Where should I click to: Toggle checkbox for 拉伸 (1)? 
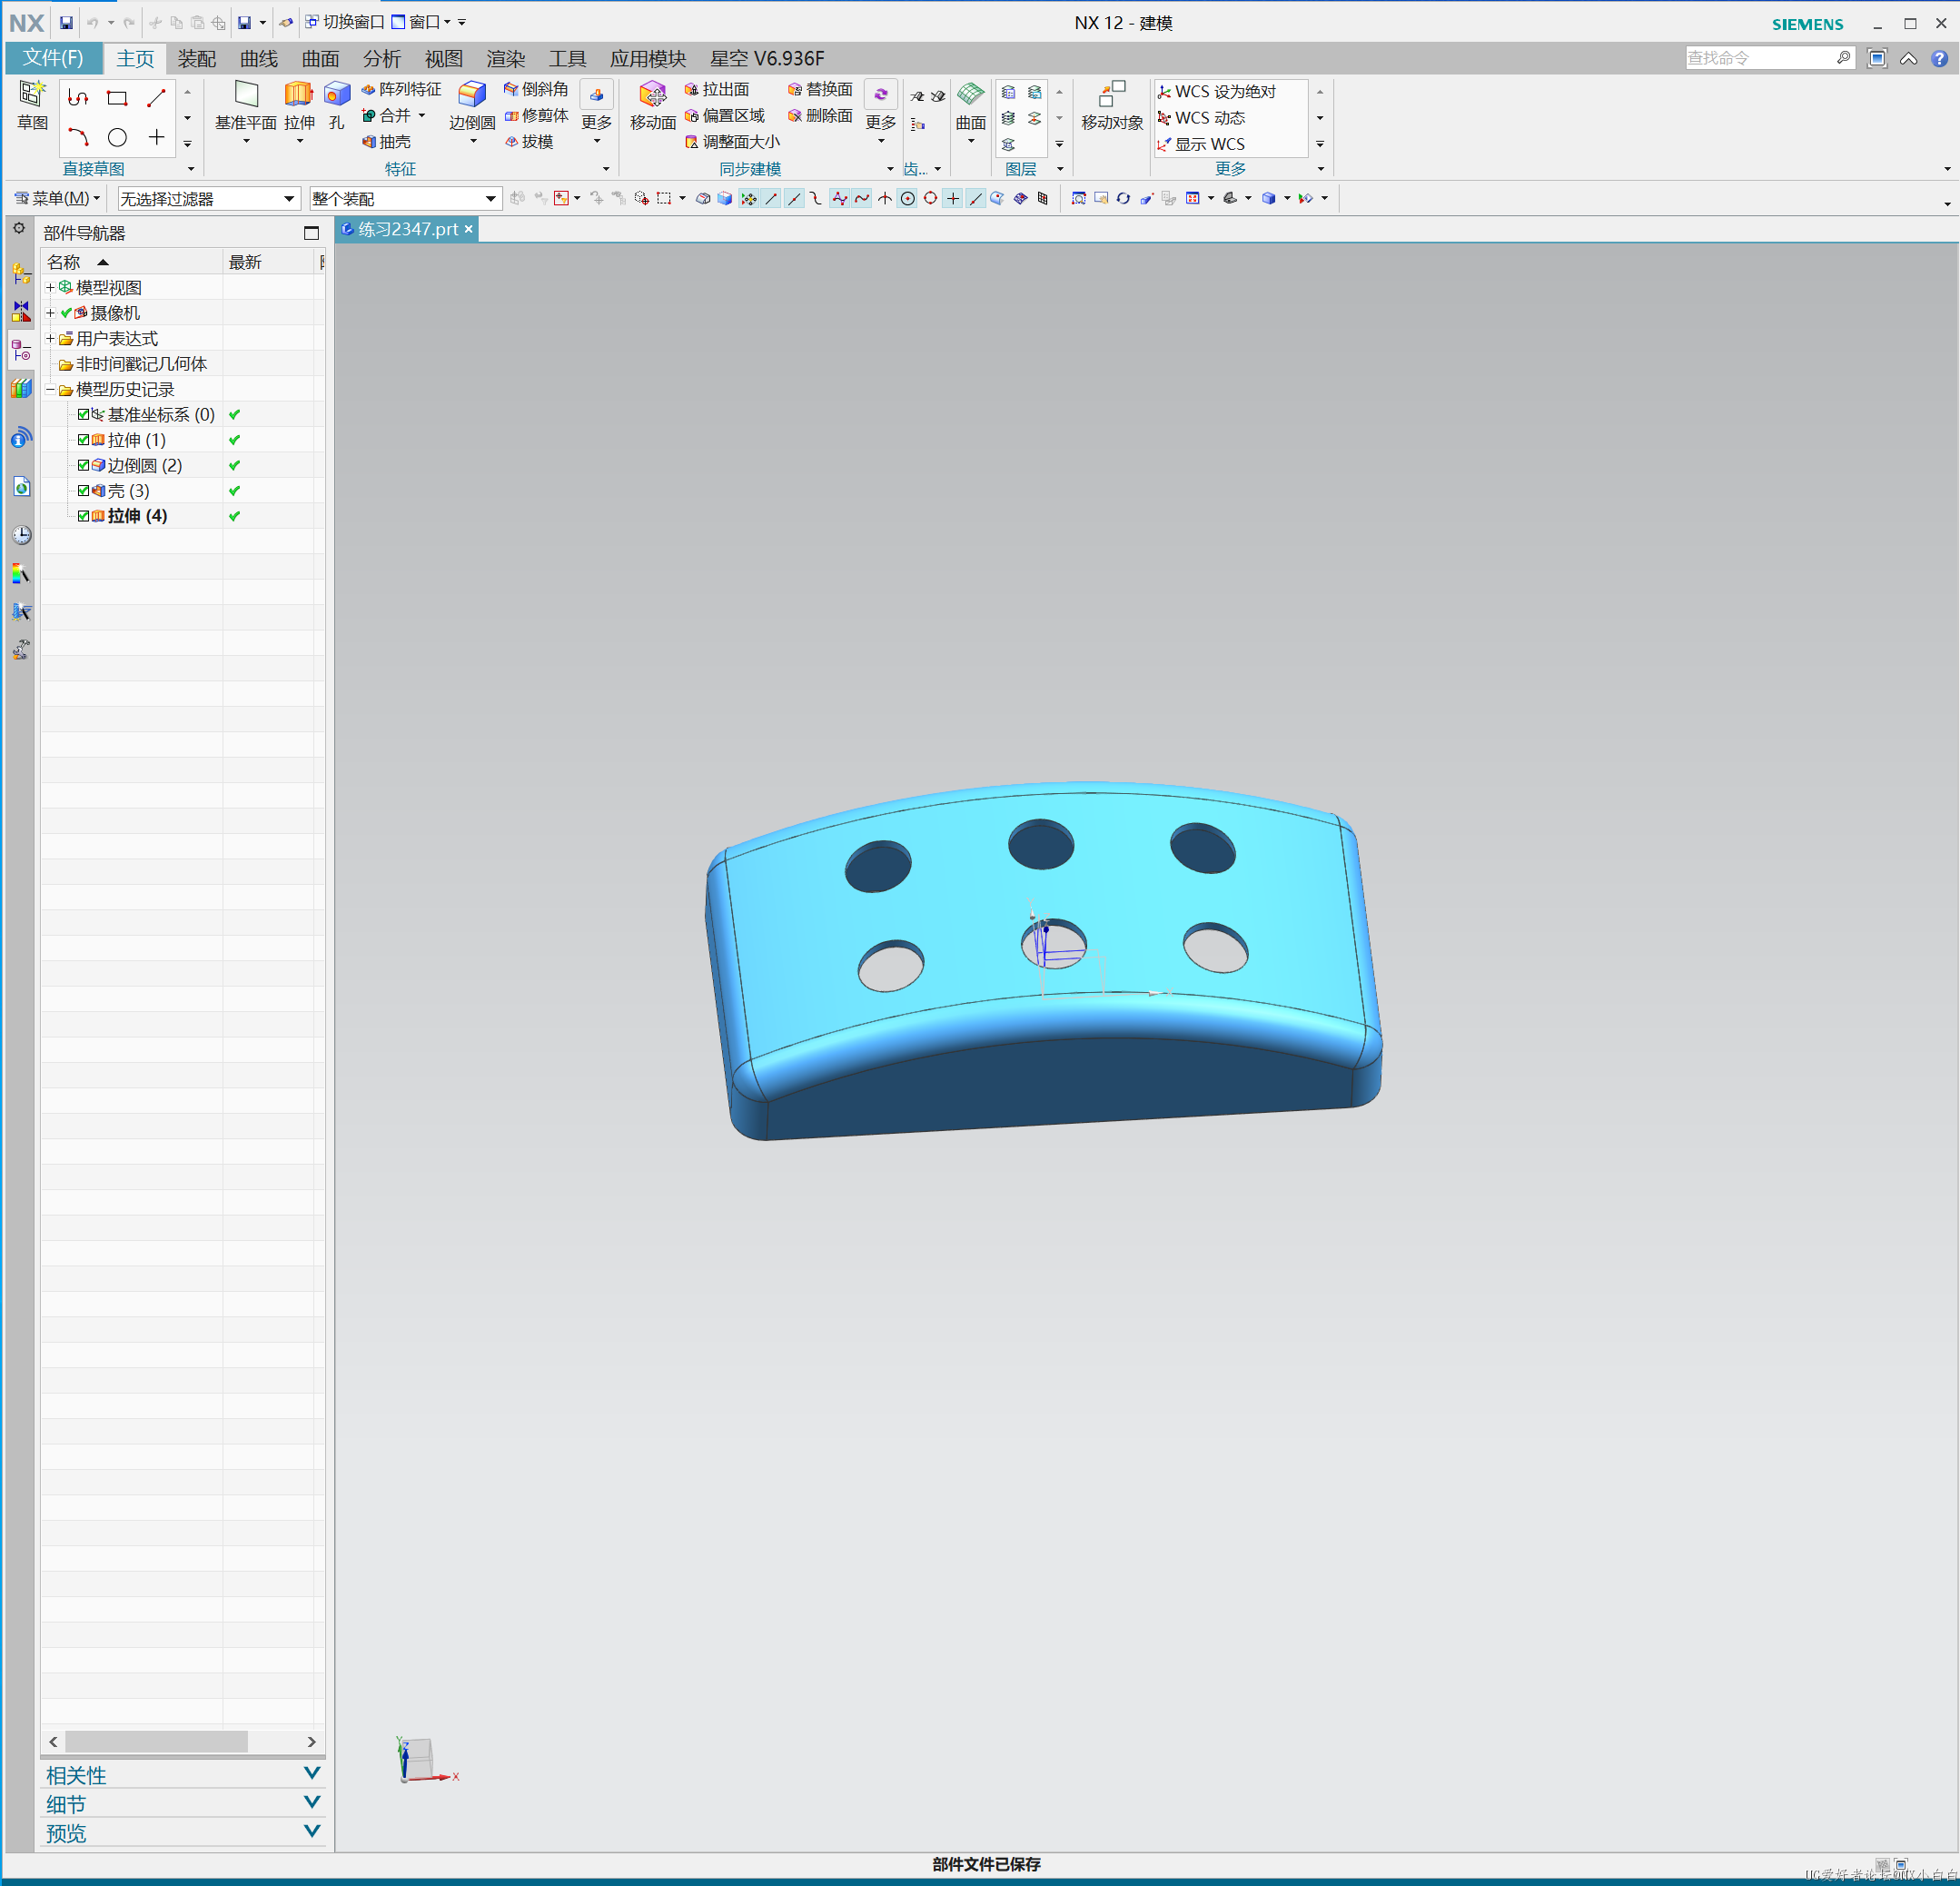pyautogui.click(x=84, y=439)
